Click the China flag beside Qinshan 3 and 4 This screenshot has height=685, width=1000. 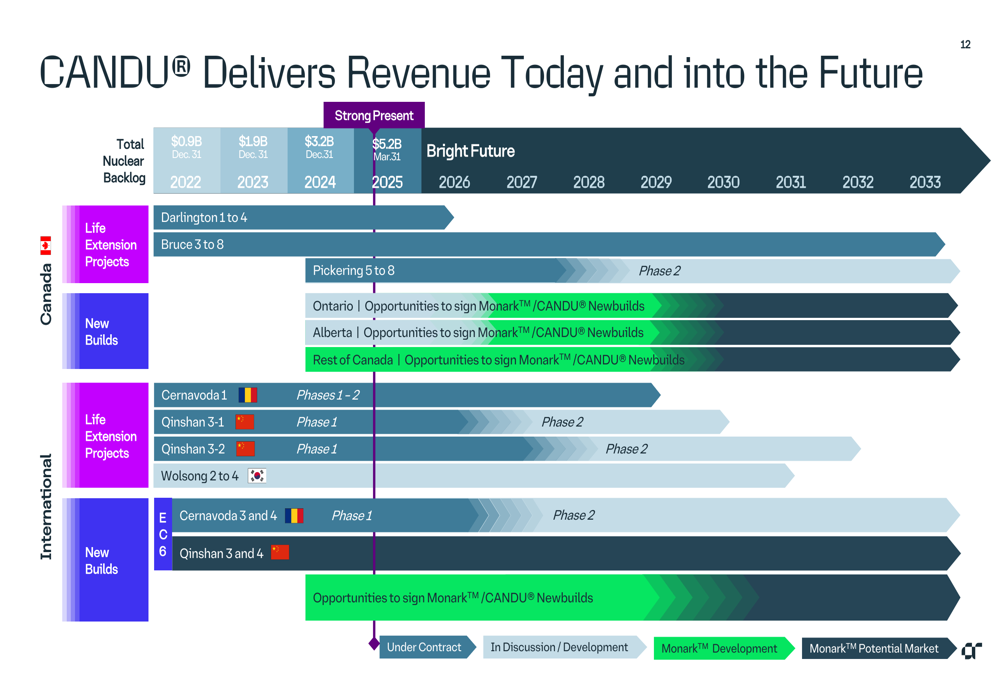280,552
